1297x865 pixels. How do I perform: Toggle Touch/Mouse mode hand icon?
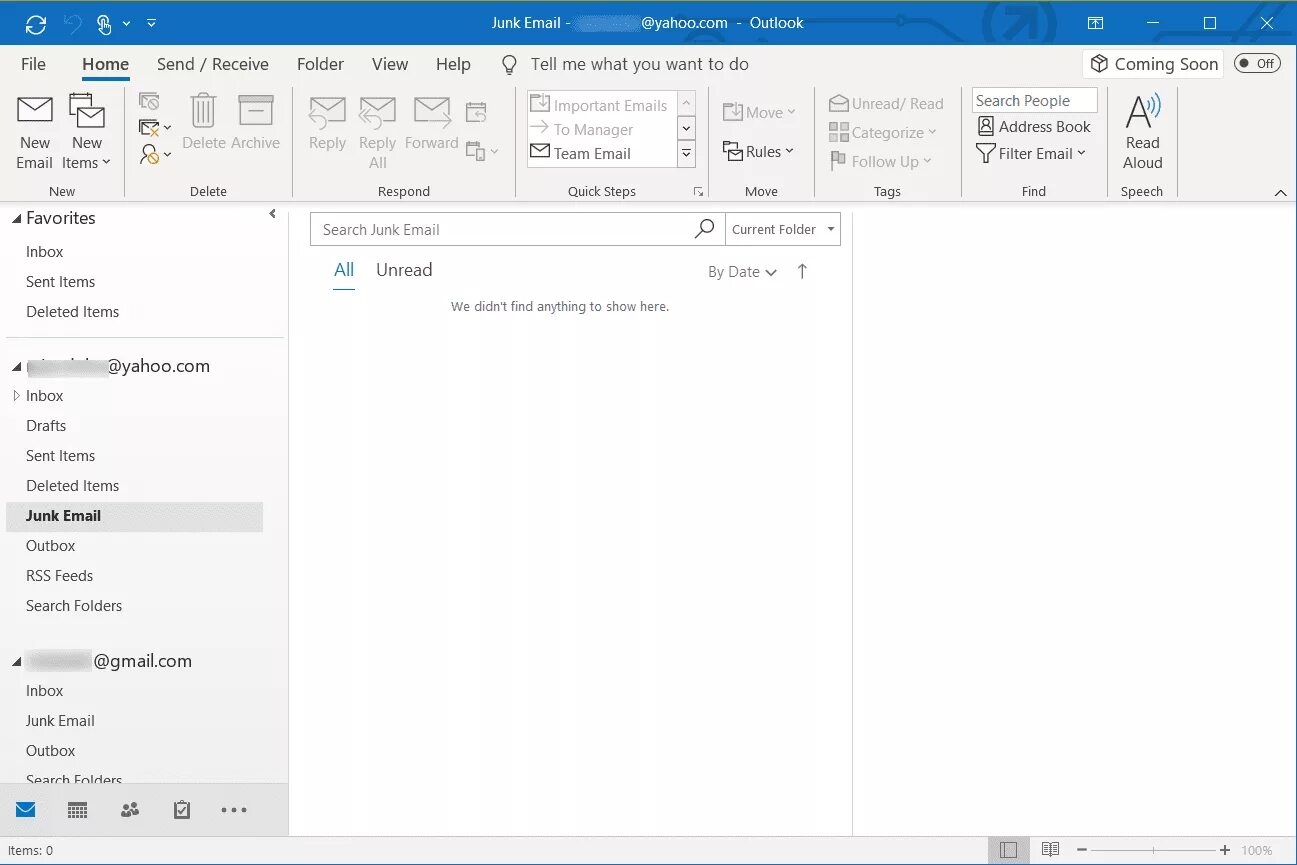click(x=104, y=23)
